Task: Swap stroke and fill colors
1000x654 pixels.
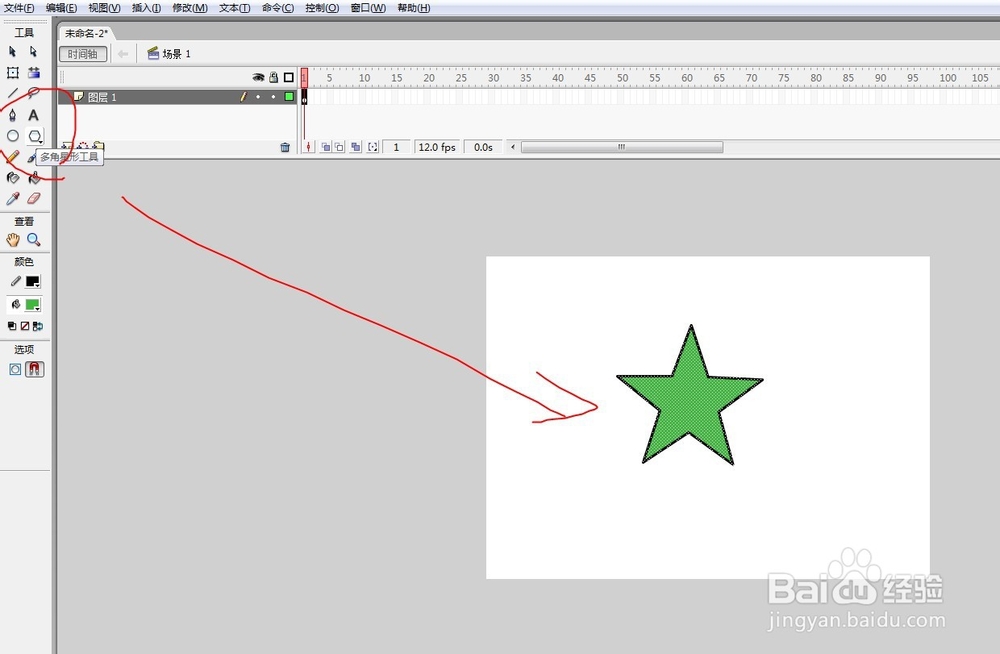Action: [x=38, y=326]
